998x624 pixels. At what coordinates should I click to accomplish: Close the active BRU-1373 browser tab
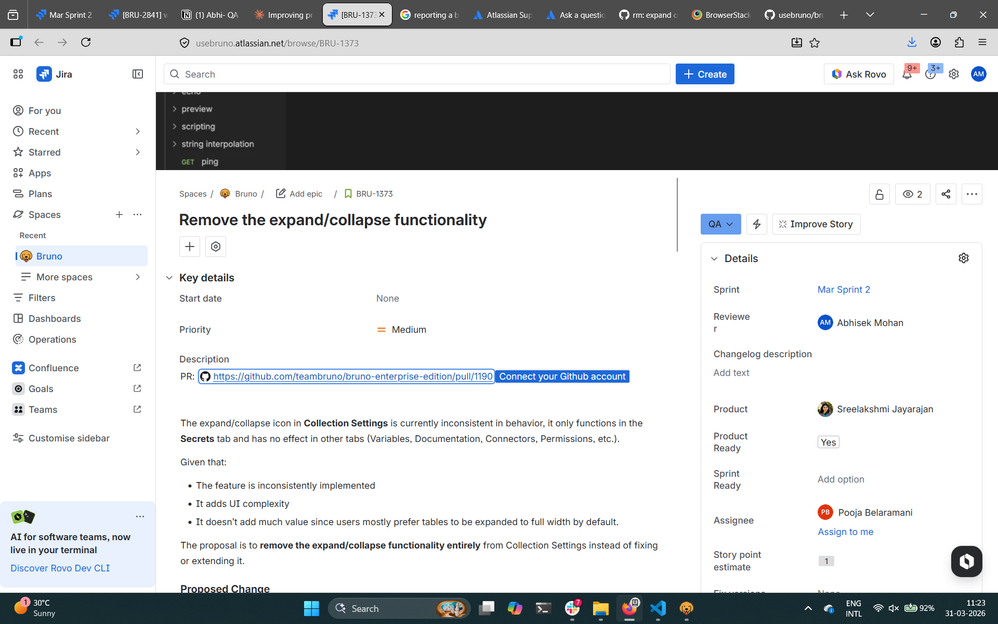(x=382, y=15)
